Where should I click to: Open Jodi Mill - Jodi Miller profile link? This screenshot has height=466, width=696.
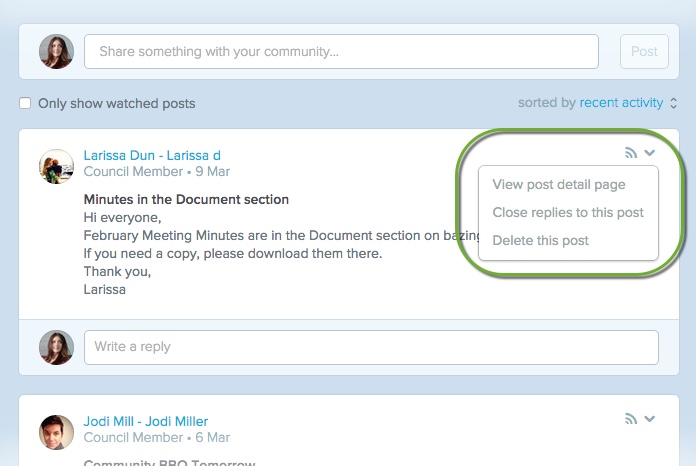(146, 421)
